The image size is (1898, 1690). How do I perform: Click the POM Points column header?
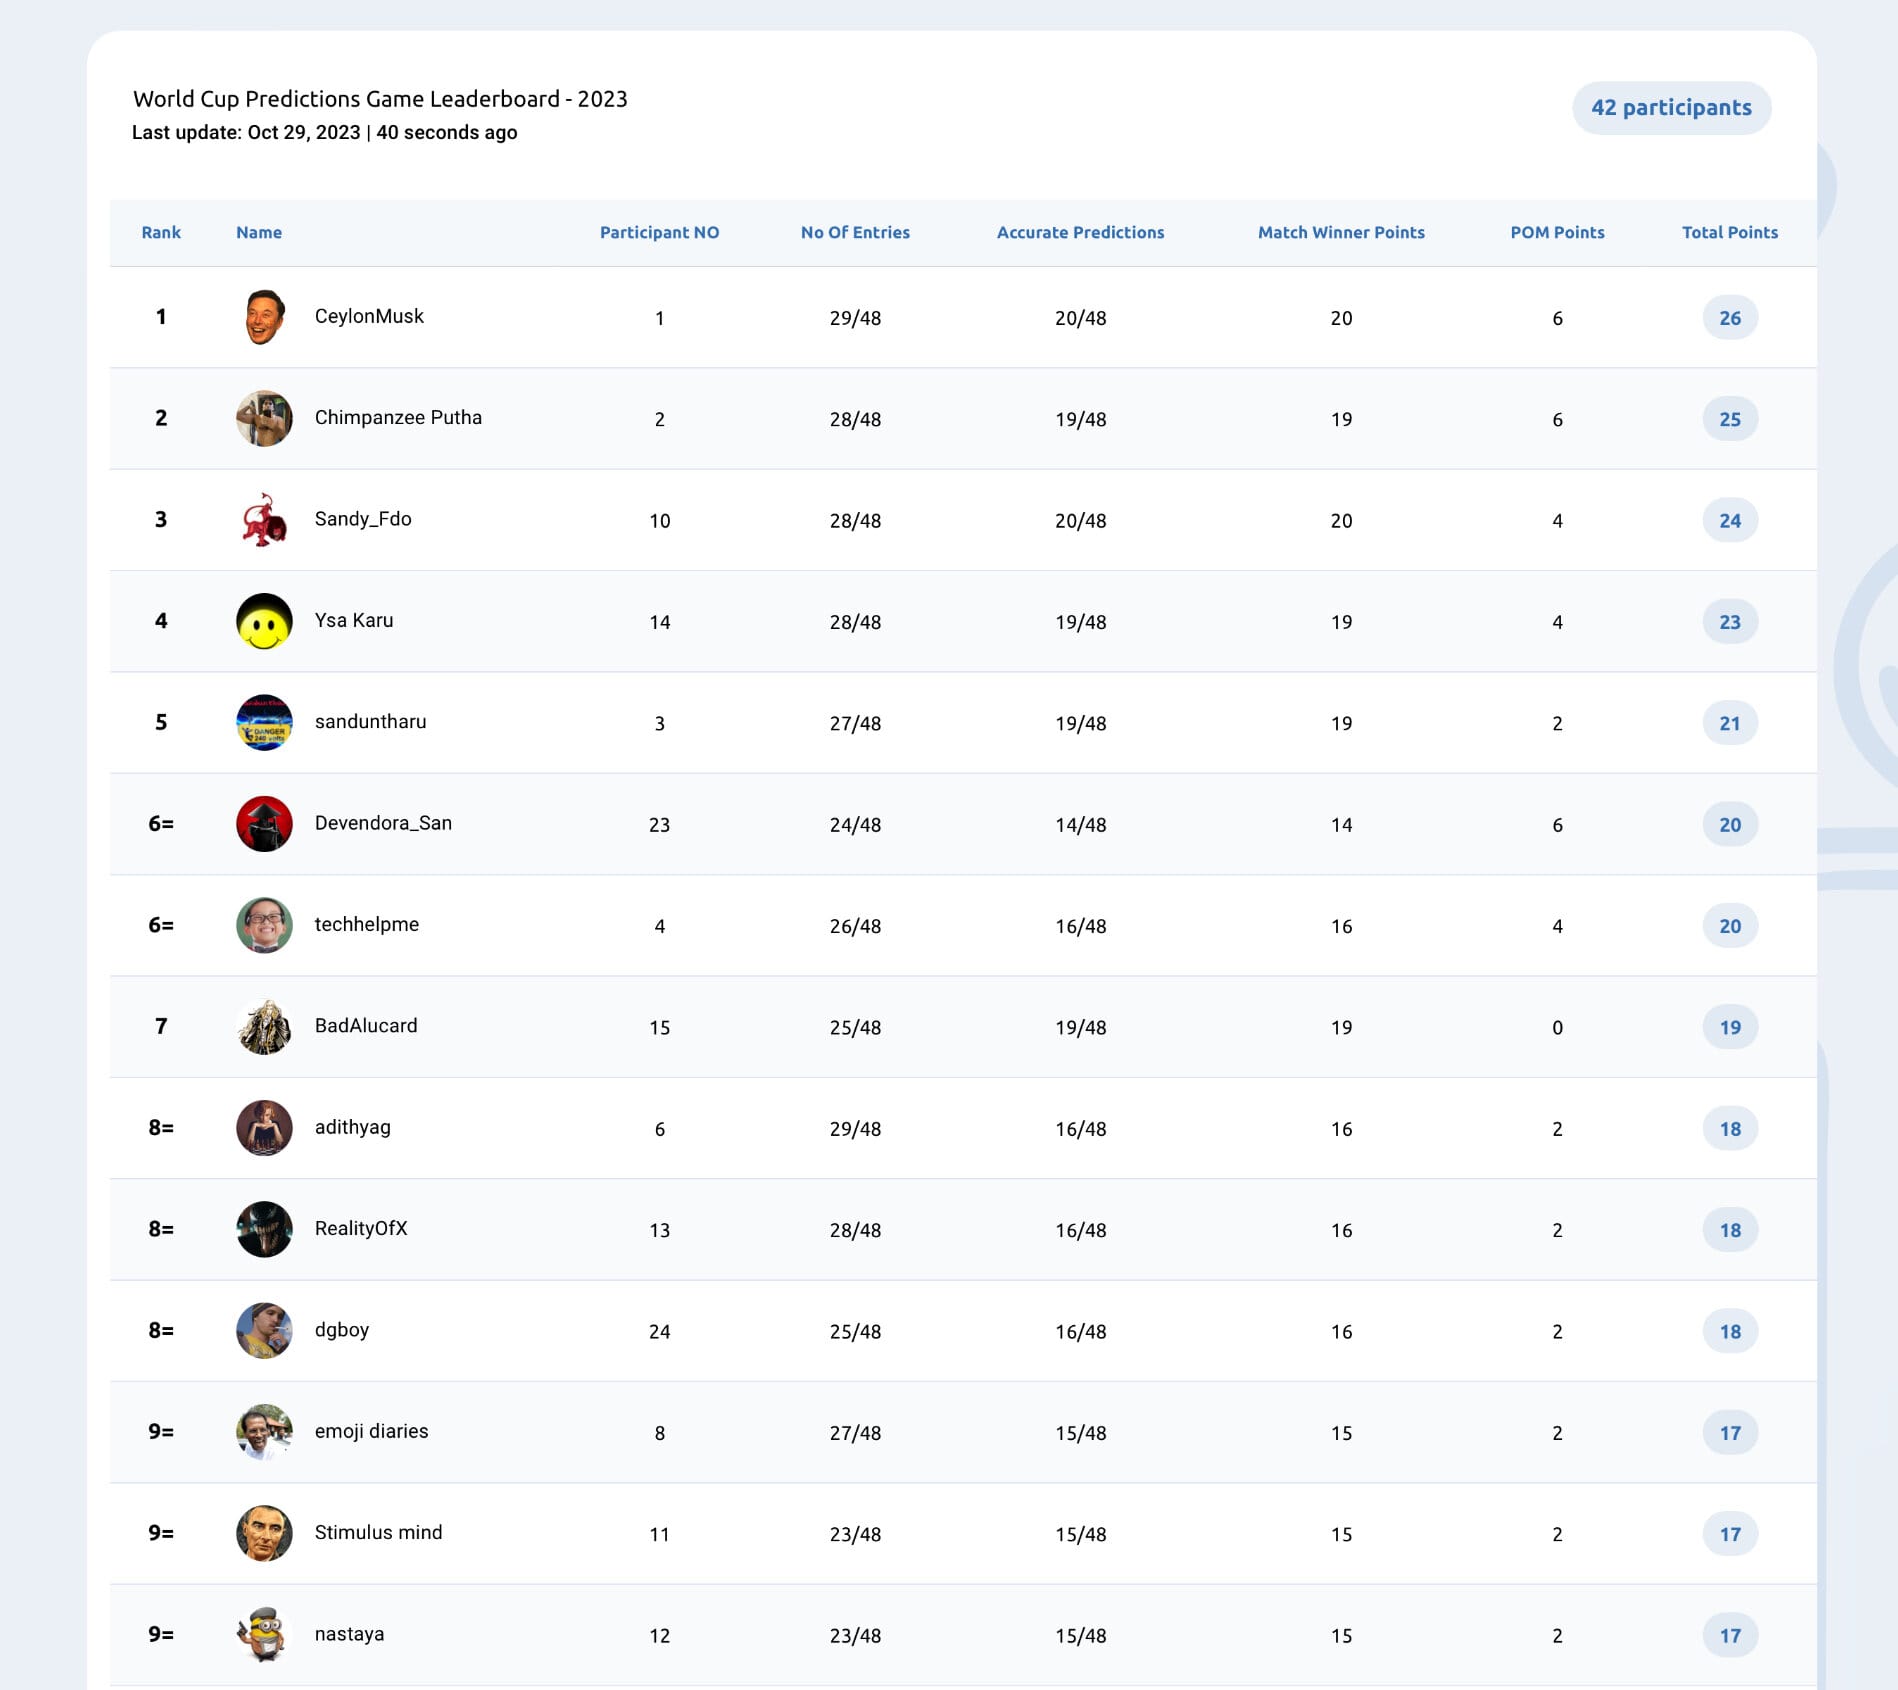[1557, 232]
